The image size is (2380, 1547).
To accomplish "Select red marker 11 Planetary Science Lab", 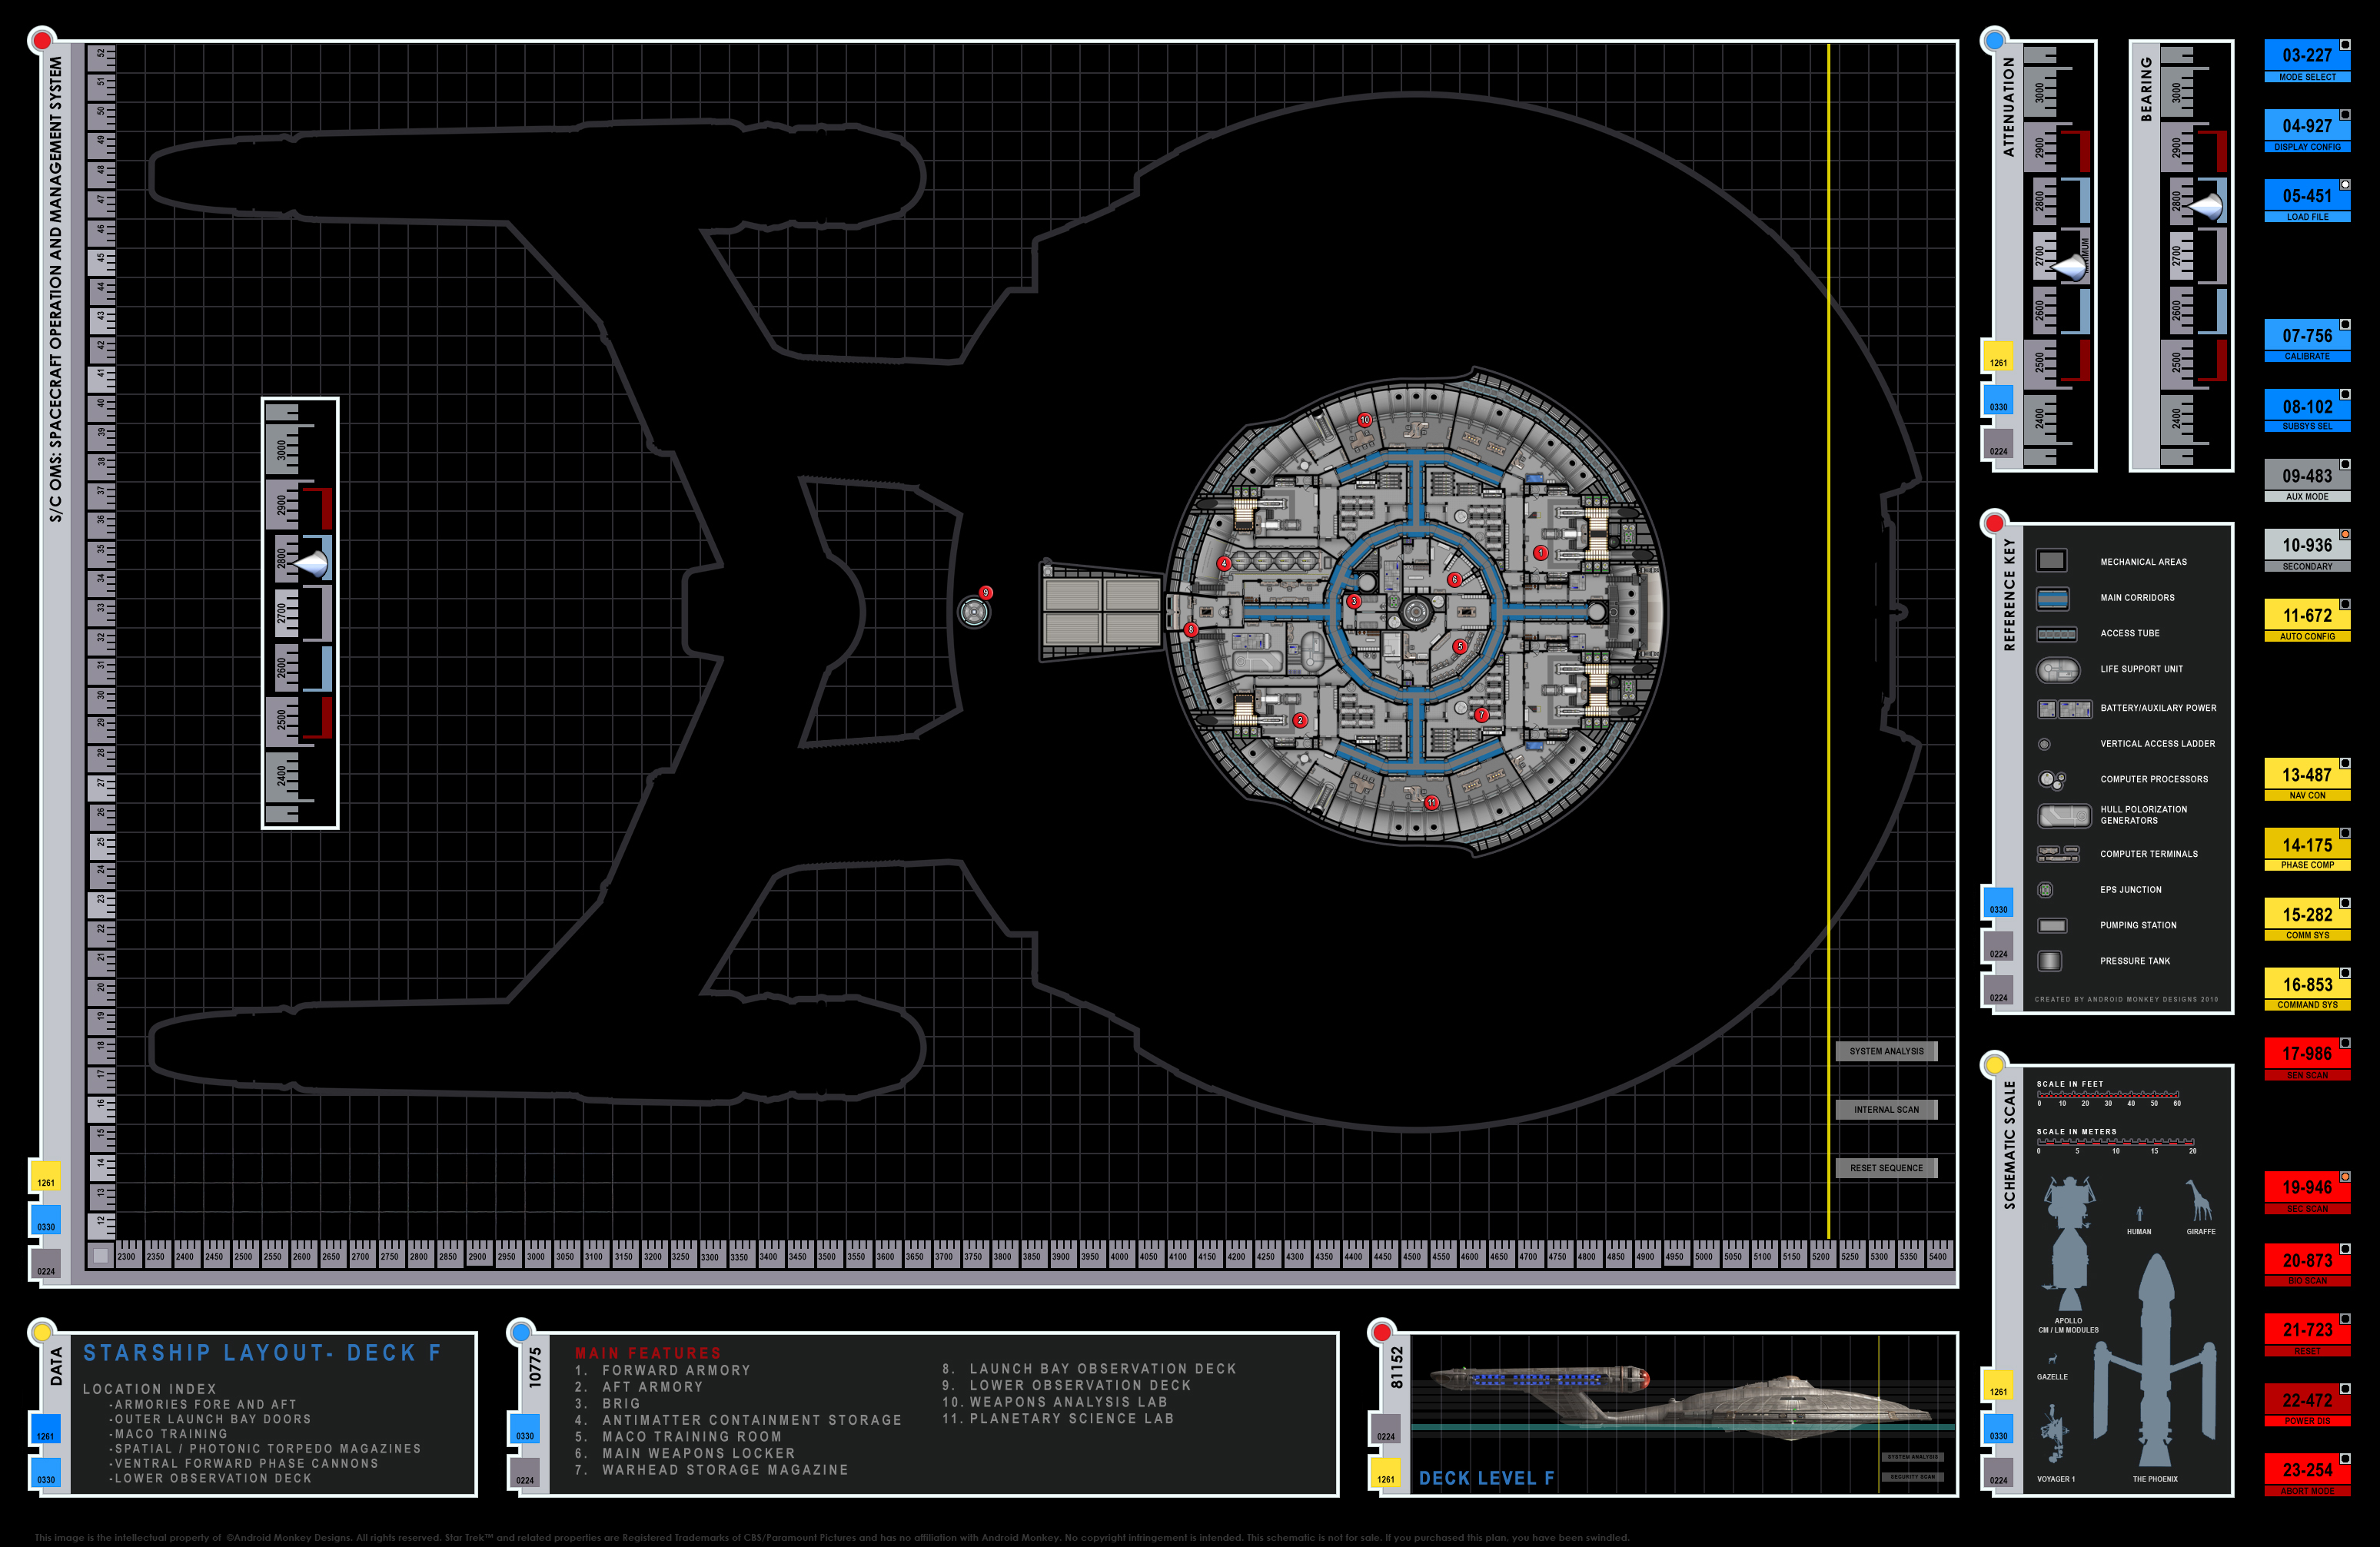I will coord(1432,802).
